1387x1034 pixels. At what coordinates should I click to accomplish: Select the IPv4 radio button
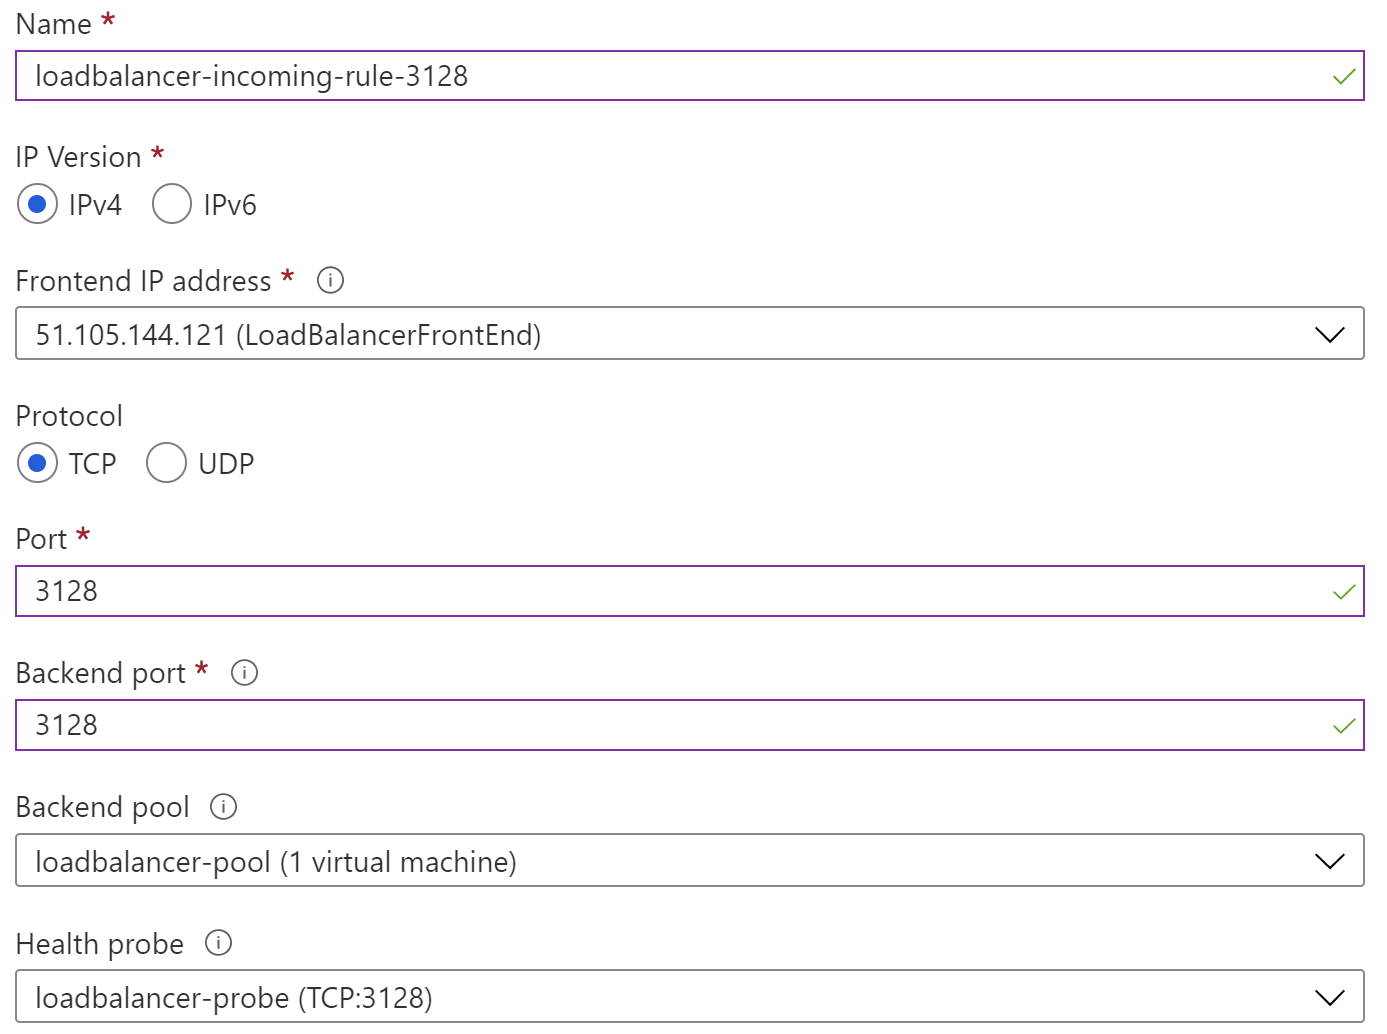(37, 203)
